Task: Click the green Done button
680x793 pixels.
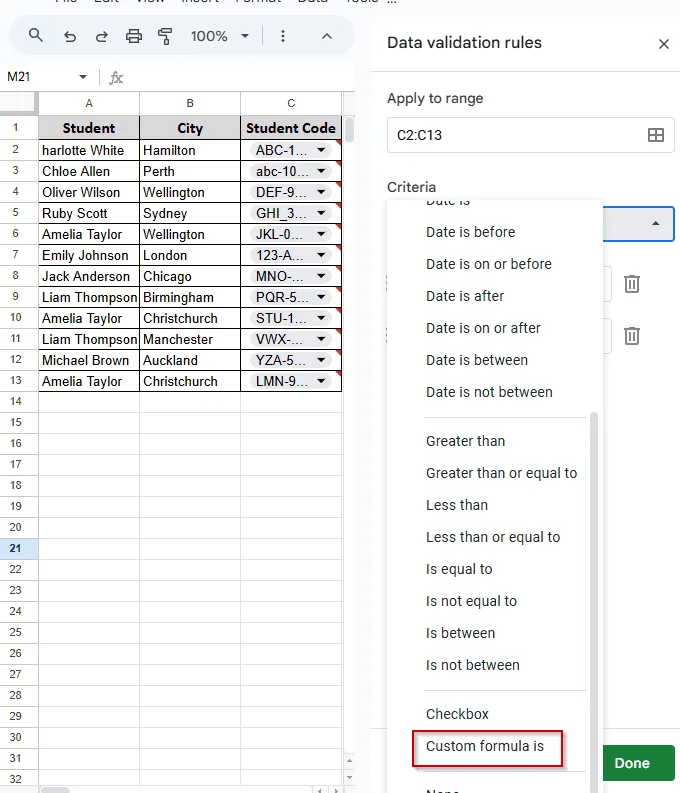Action: pyautogui.click(x=639, y=763)
